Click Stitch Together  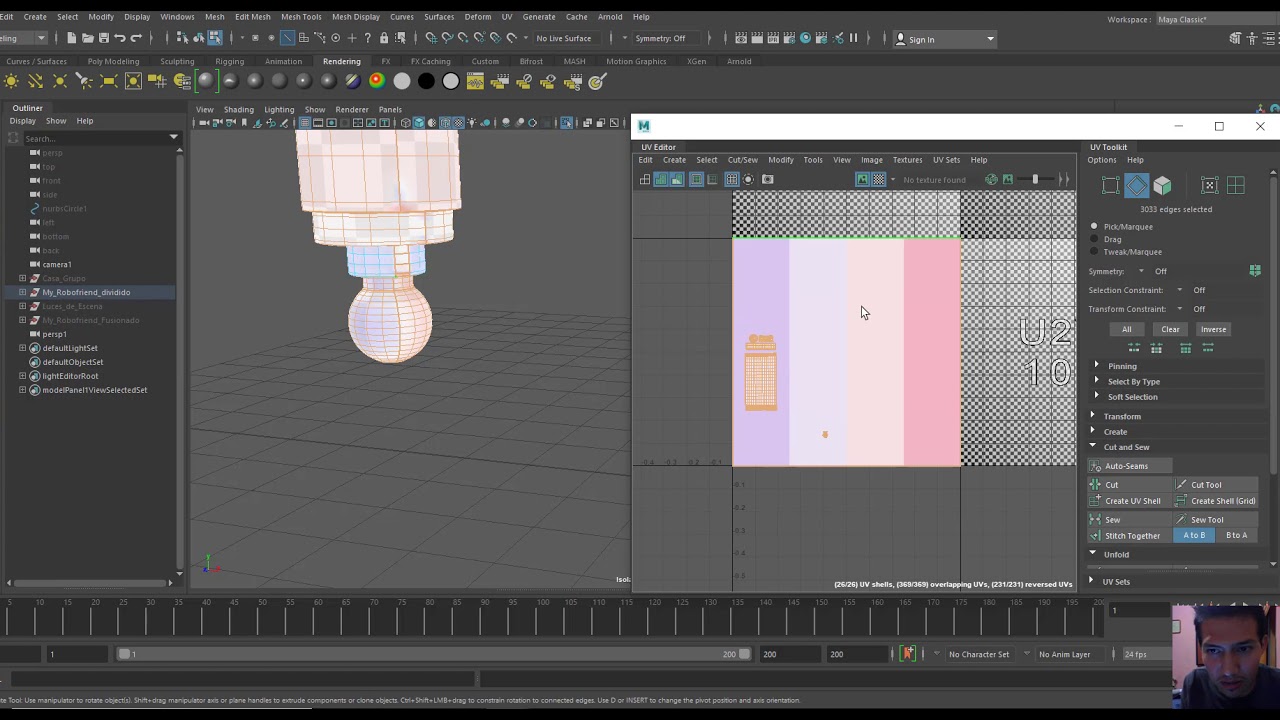click(x=1132, y=536)
